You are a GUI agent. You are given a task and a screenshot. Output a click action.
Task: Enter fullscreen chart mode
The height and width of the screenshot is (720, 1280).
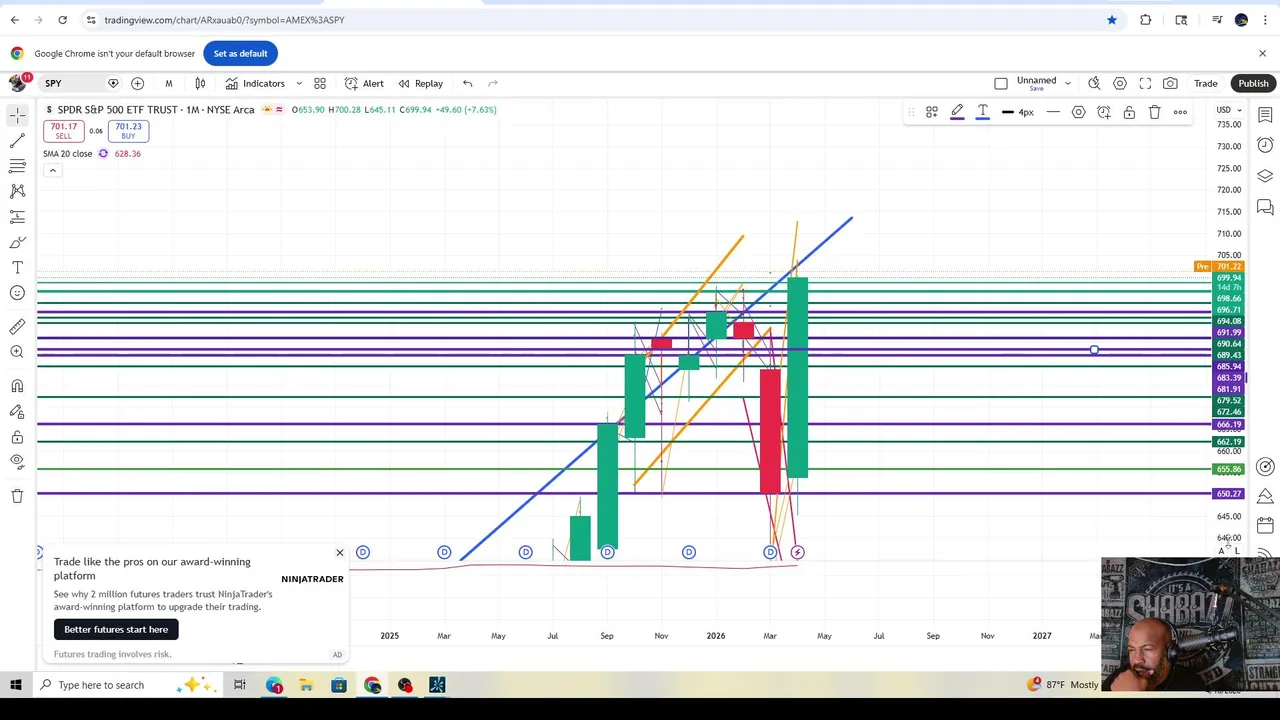pyautogui.click(x=1145, y=83)
